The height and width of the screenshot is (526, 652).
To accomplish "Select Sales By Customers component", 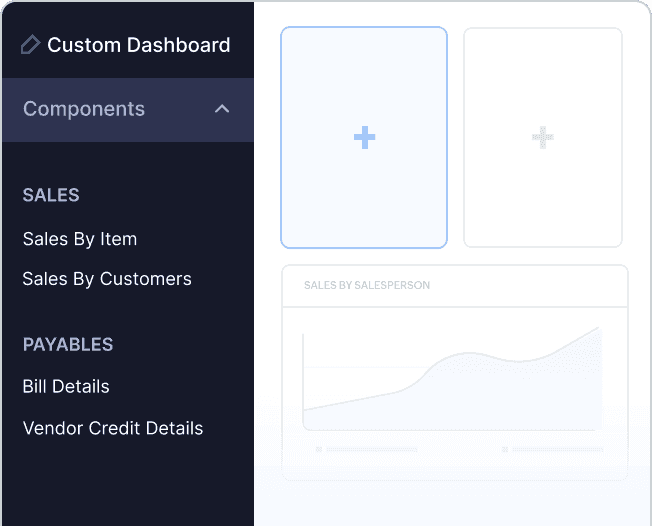I will coord(107,279).
